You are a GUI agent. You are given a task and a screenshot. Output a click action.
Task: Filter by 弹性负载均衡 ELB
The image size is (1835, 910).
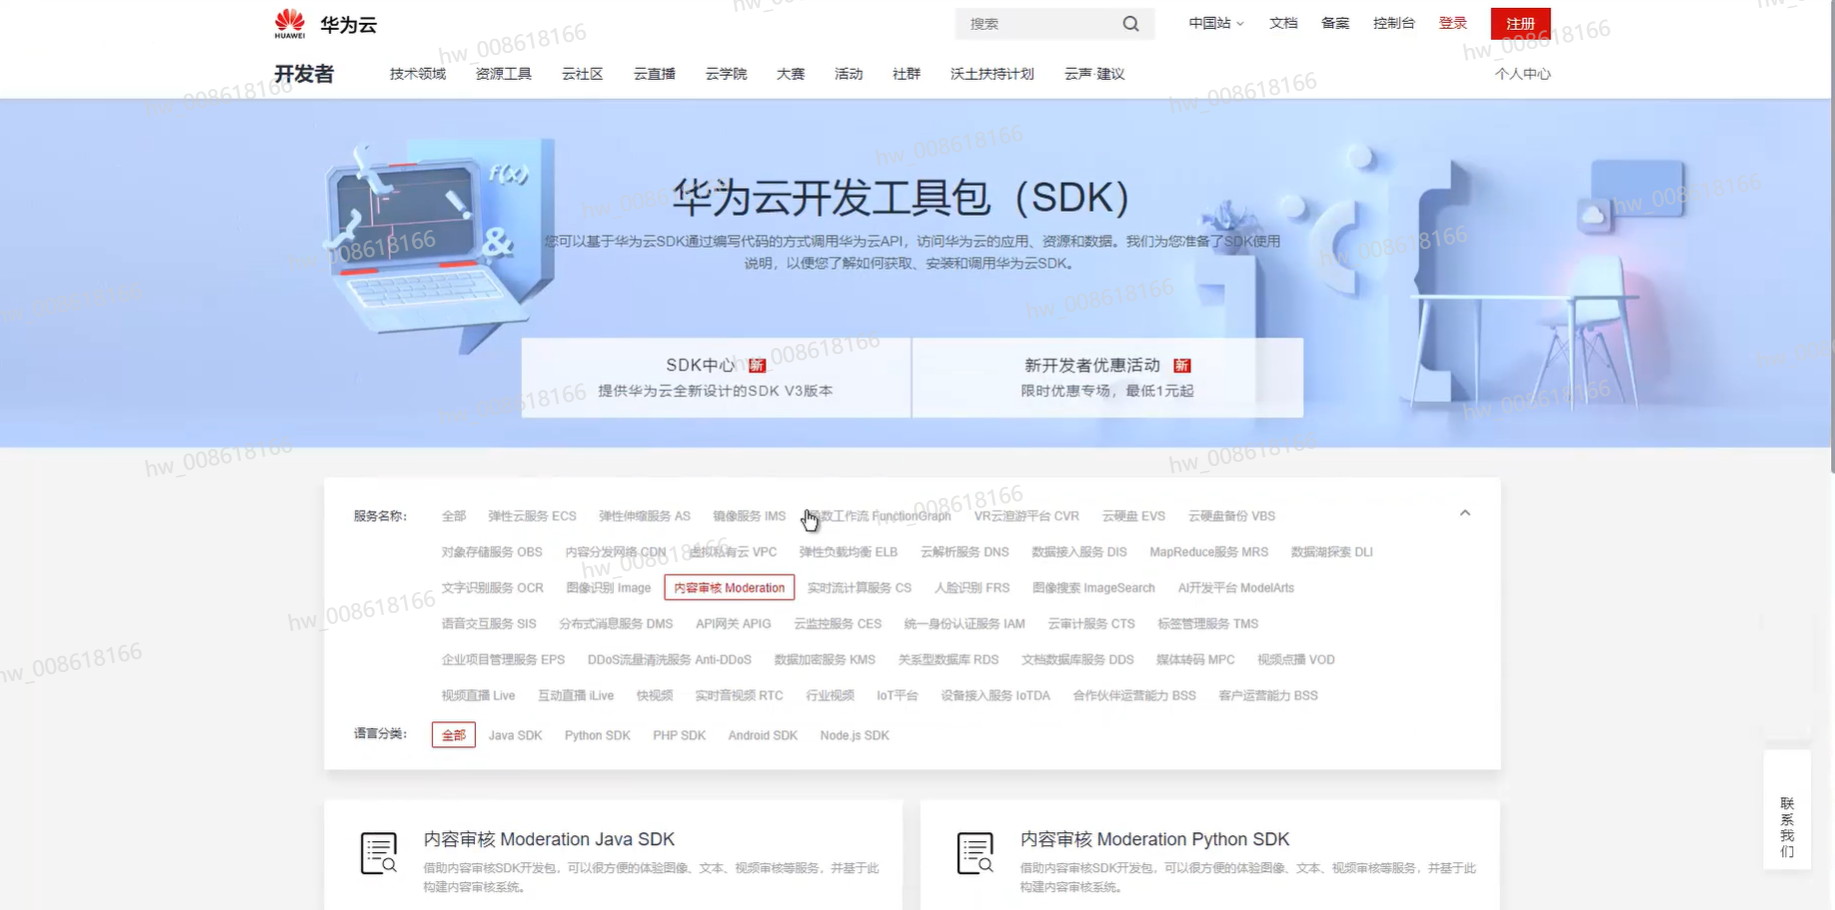tap(848, 552)
